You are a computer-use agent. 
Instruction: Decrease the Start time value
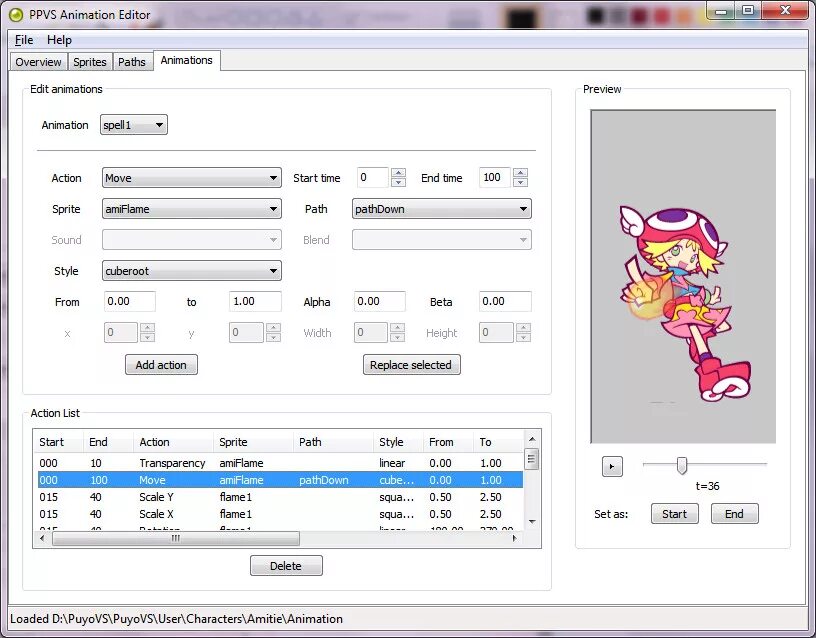point(399,182)
